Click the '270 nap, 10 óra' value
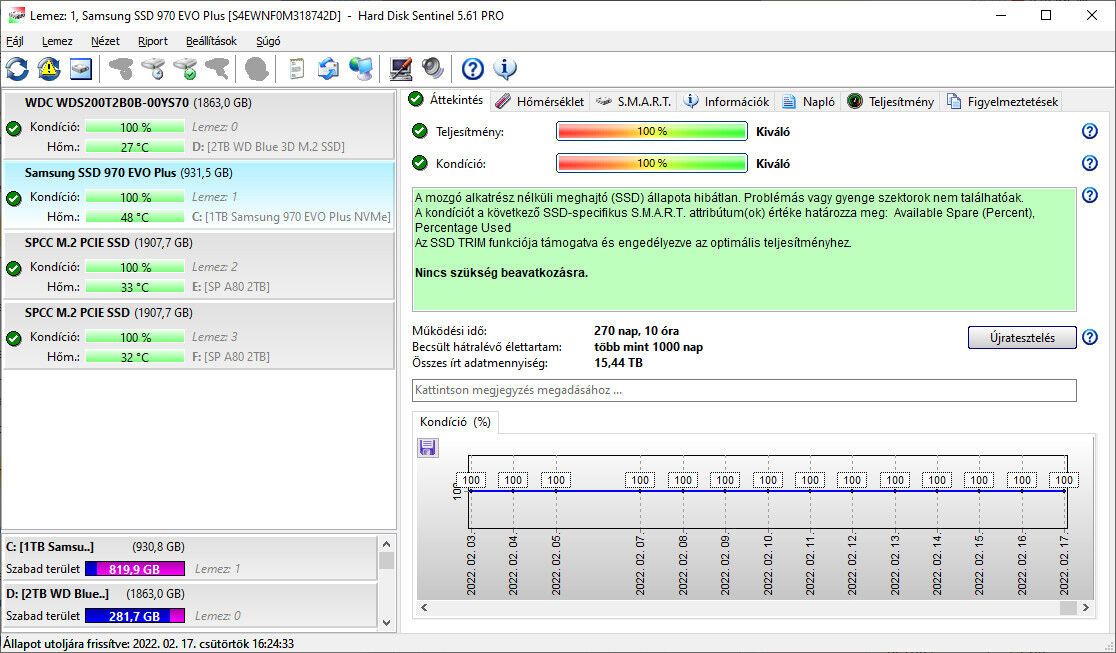This screenshot has height=653, width=1116. coord(636,331)
